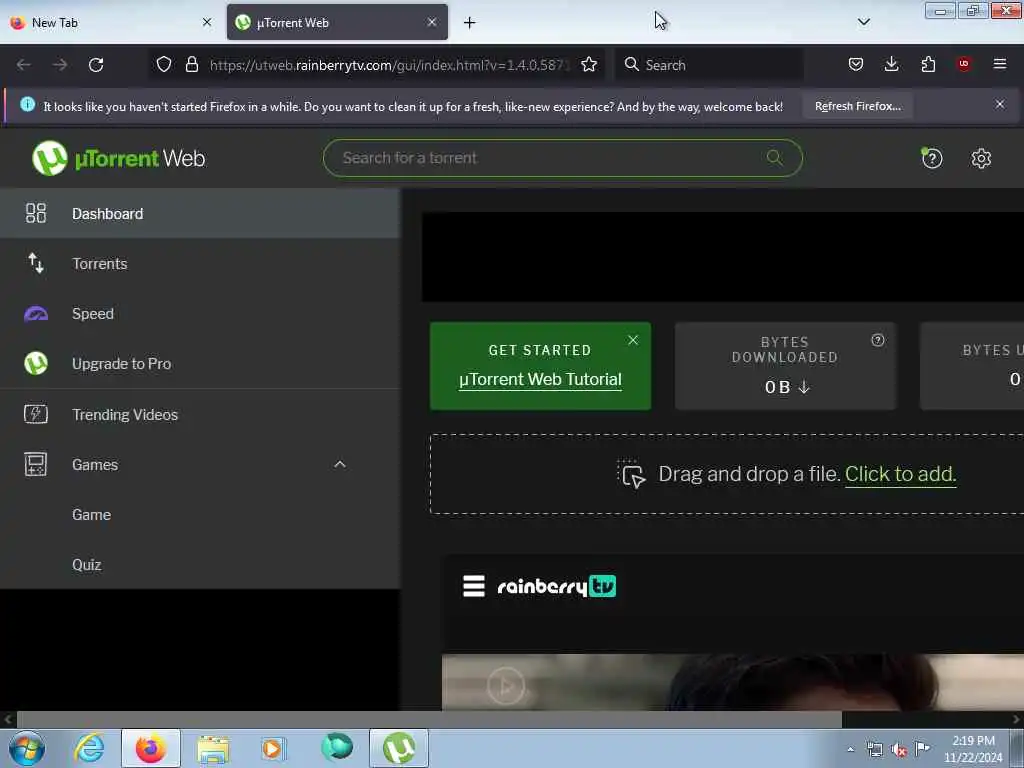Show hidden system tray icons
This screenshot has height=768, width=1024.
[x=850, y=749]
